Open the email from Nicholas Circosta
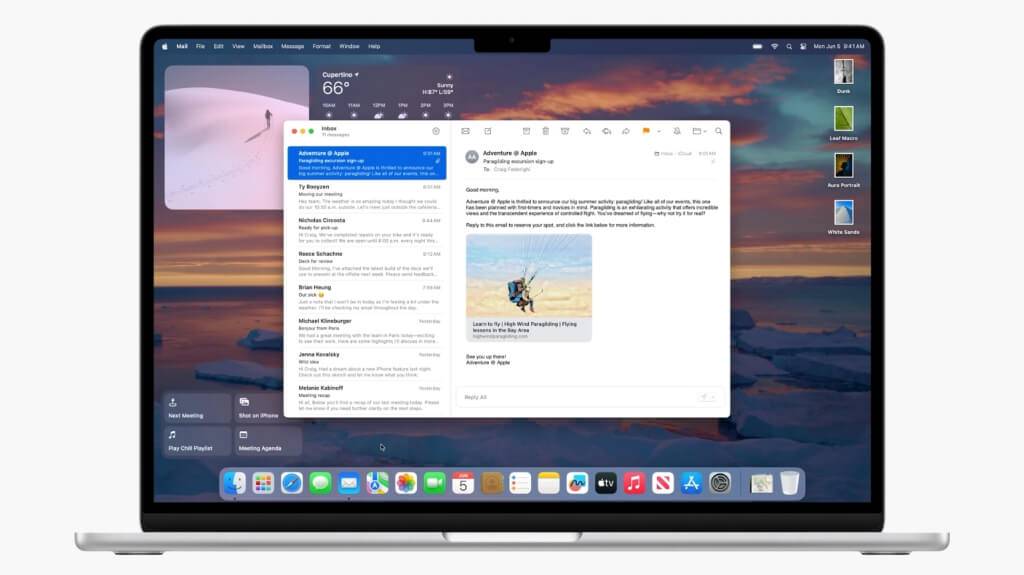1024x575 pixels. tap(367, 230)
